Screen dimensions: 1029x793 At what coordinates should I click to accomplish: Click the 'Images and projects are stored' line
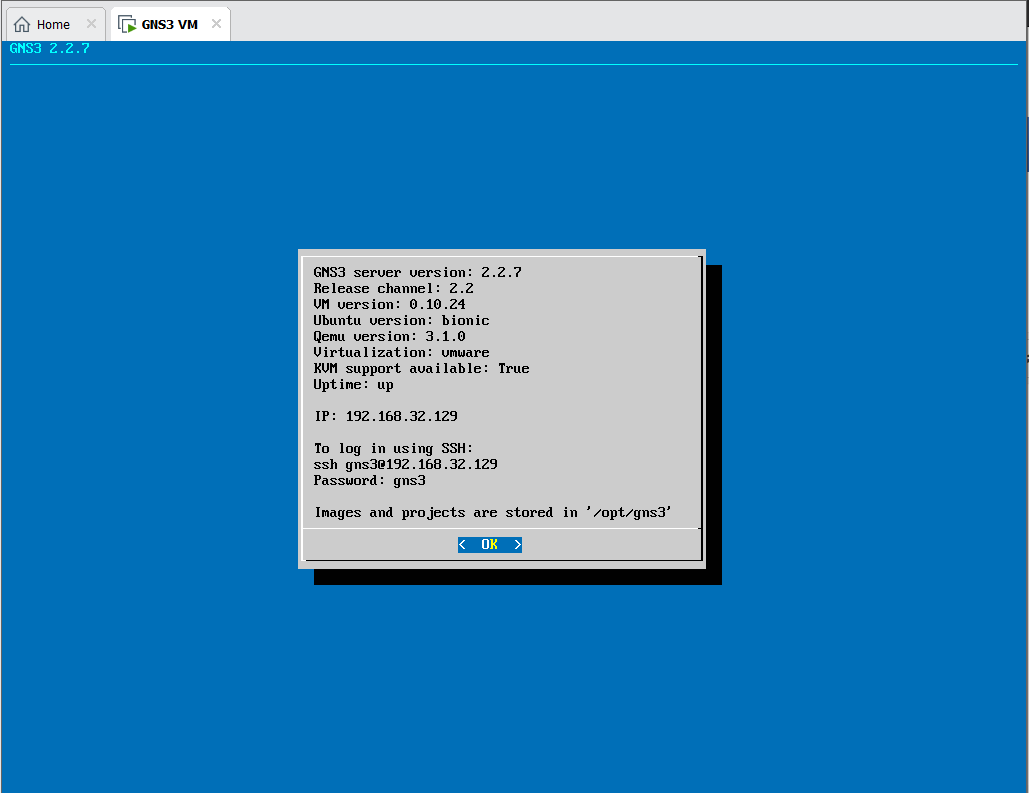tap(493, 513)
